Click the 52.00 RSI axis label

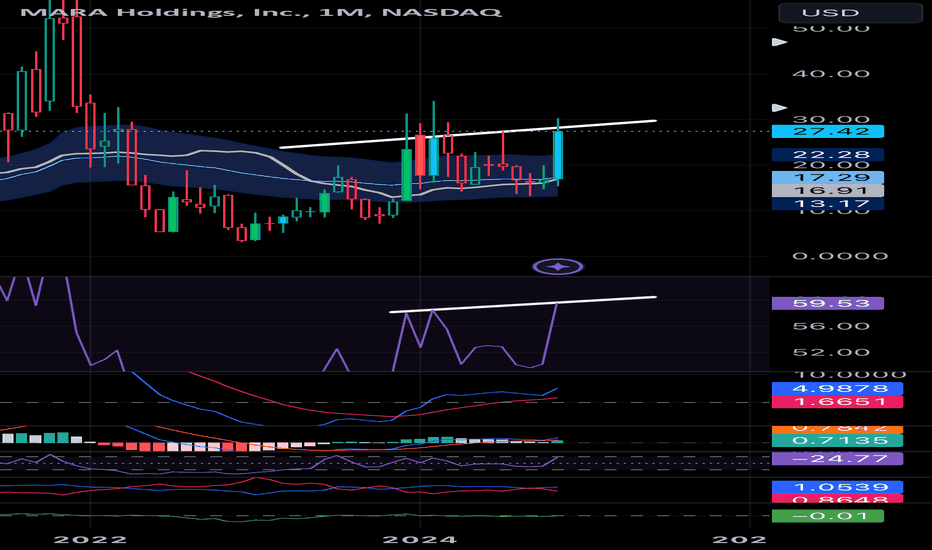(x=831, y=352)
